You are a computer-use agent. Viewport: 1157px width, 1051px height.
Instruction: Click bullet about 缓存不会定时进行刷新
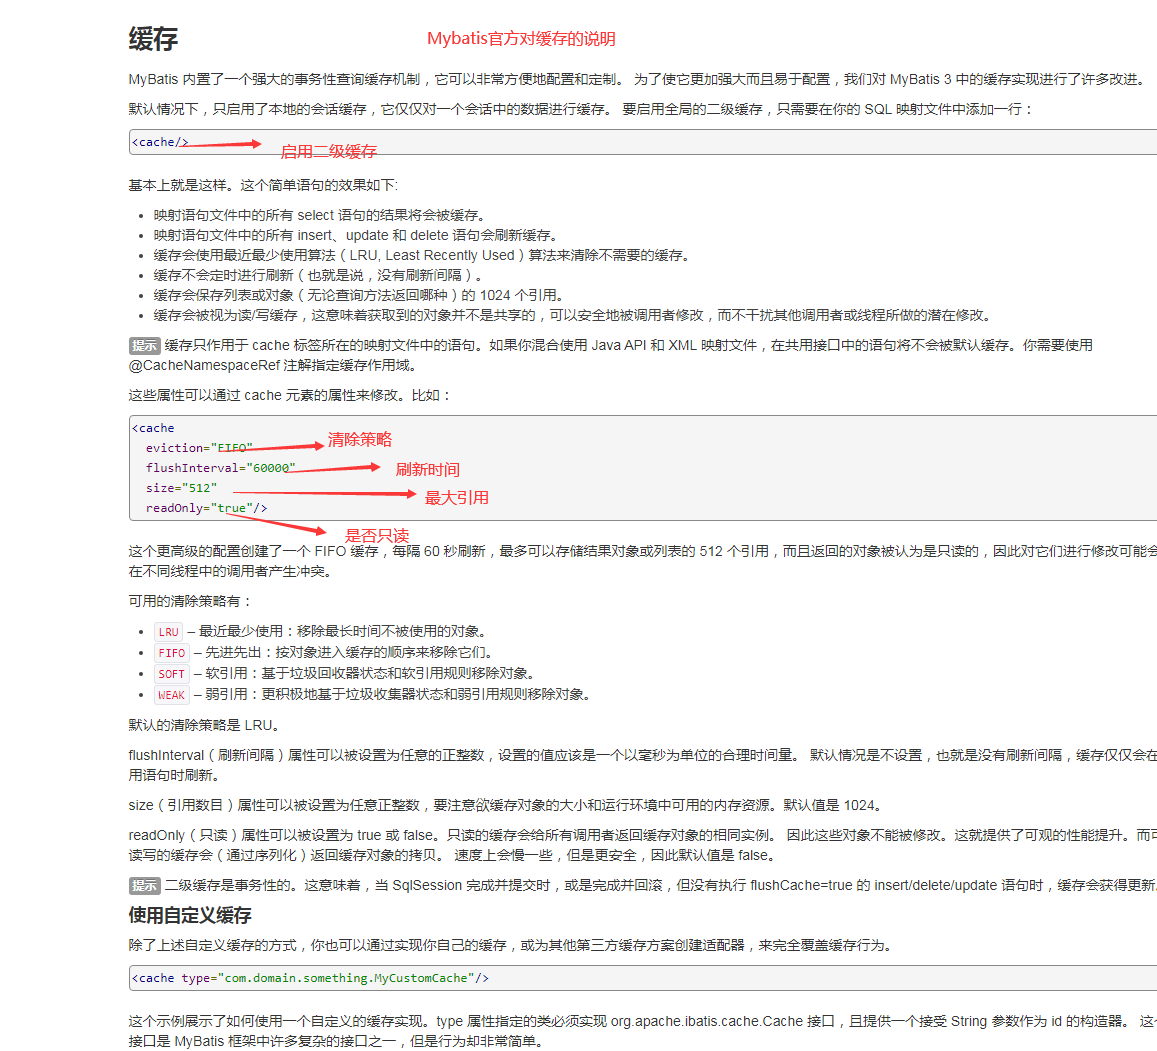tap(317, 275)
